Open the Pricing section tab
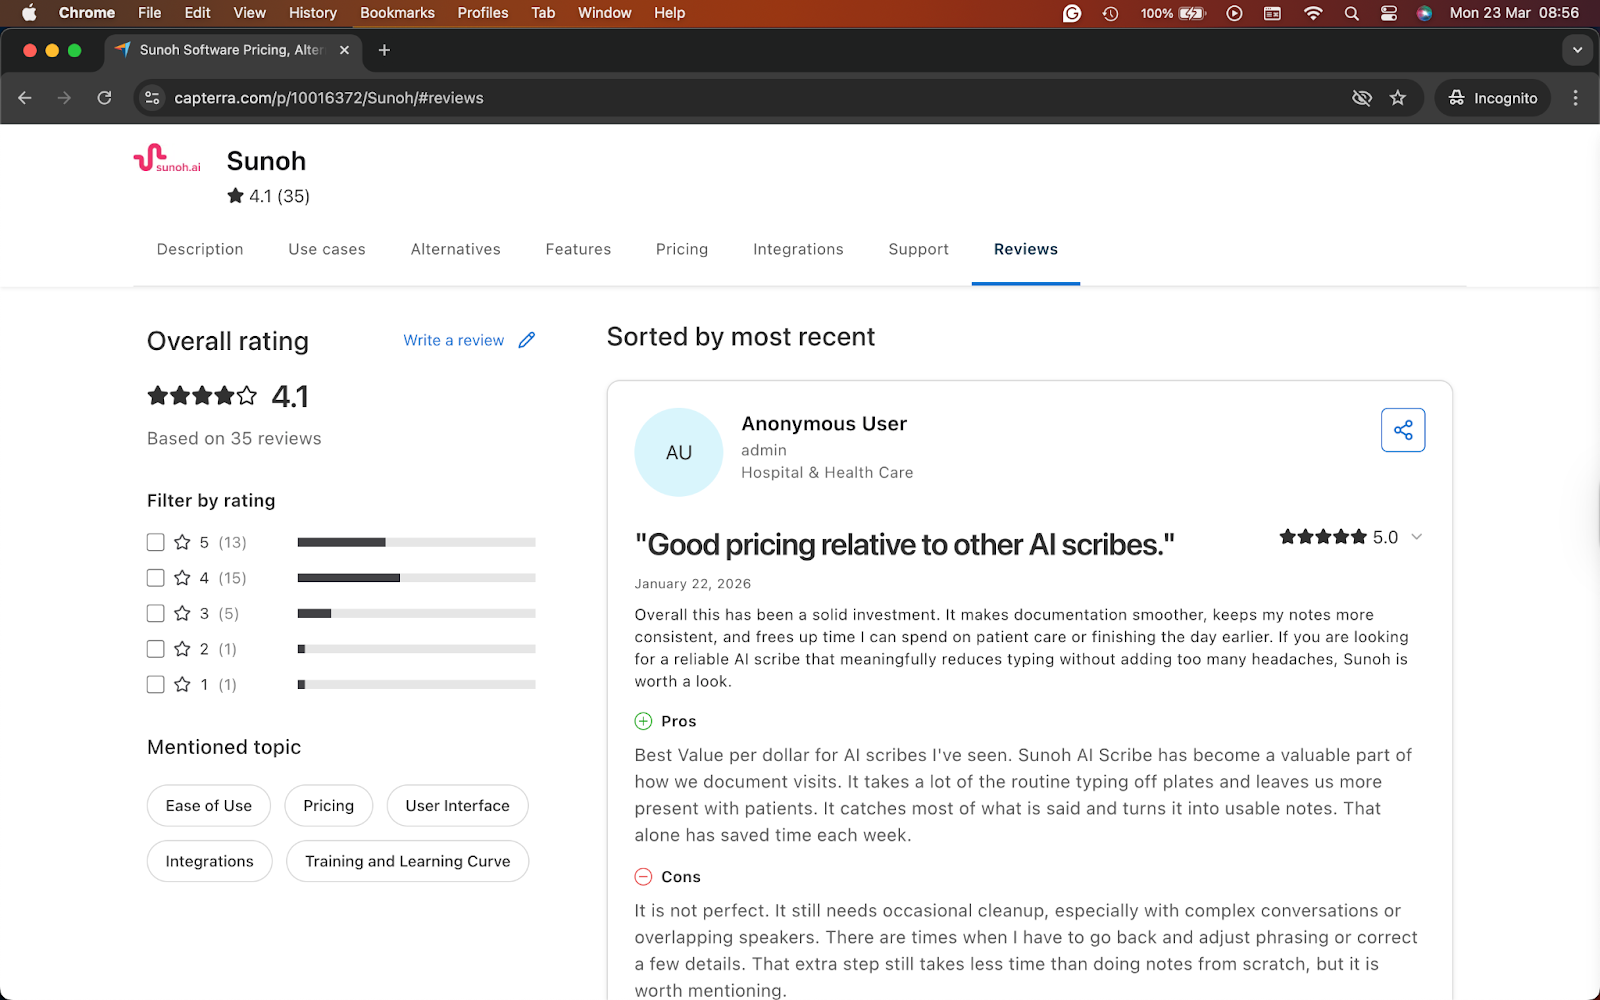Image resolution: width=1600 pixels, height=1000 pixels. tap(682, 249)
